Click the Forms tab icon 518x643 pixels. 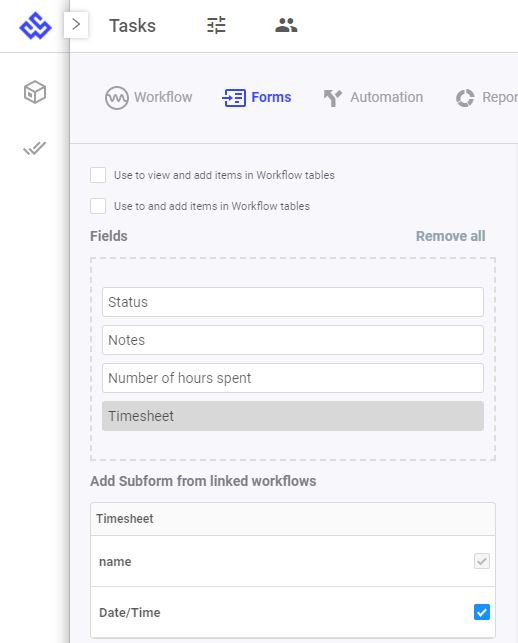pyautogui.click(x=234, y=98)
